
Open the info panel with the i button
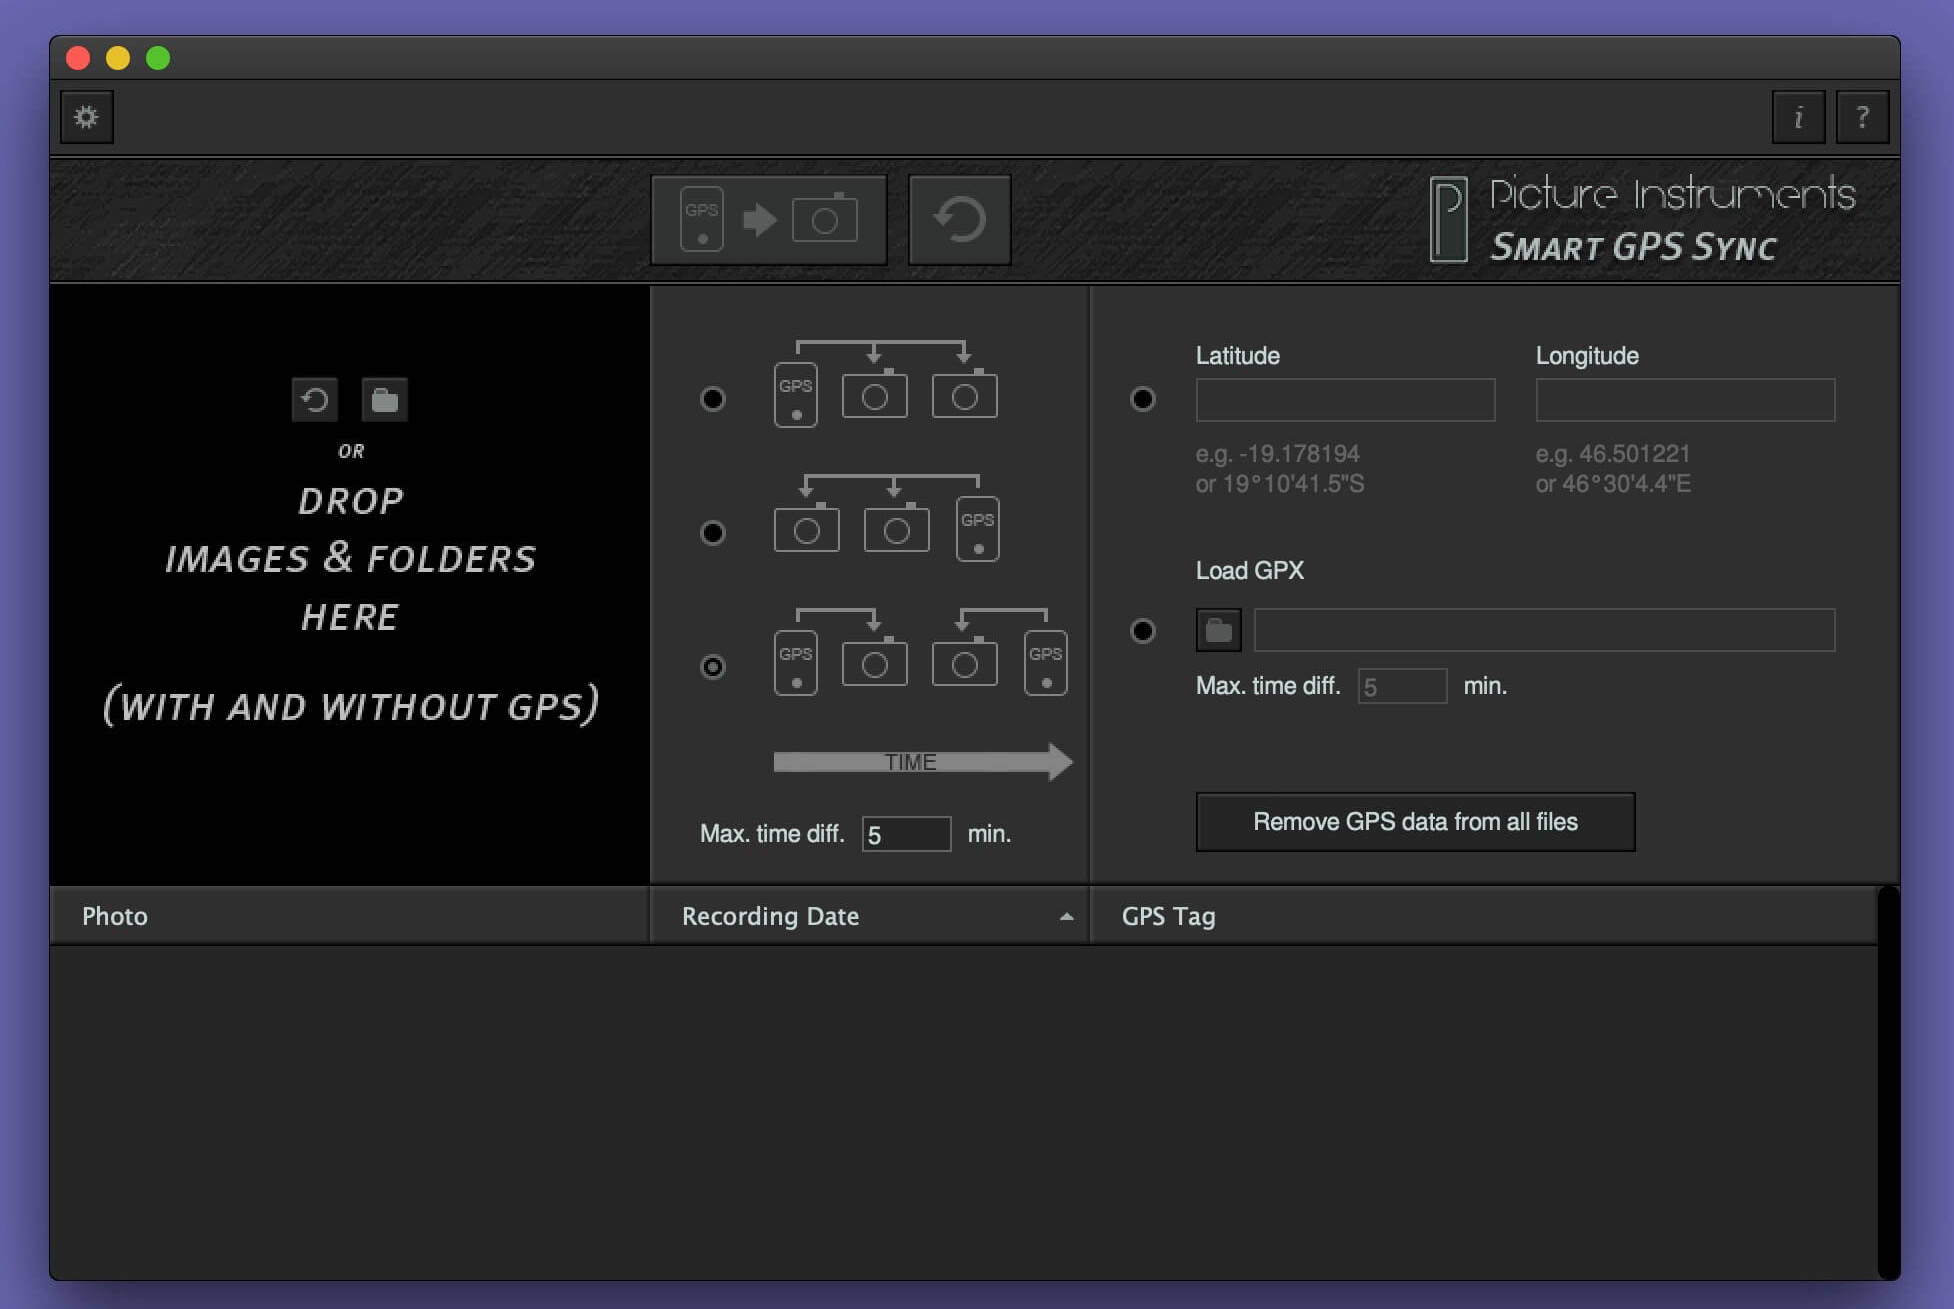point(1798,117)
